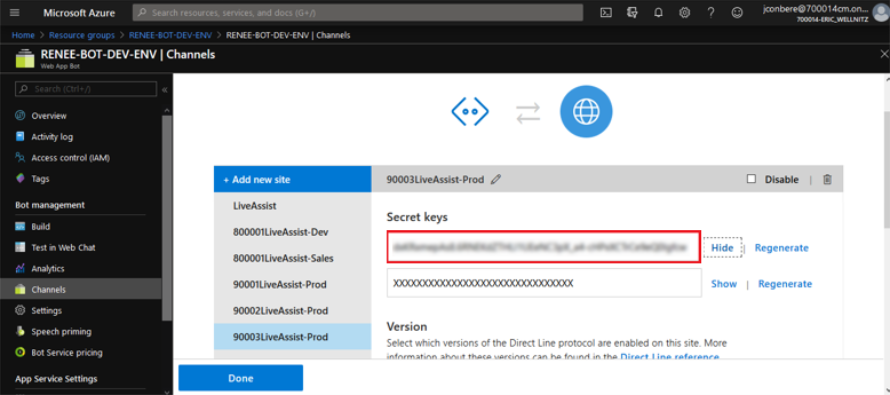Image resolution: width=890 pixels, height=395 pixels.
Task: Click the Tags icon in sidebar
Action: tap(20, 179)
